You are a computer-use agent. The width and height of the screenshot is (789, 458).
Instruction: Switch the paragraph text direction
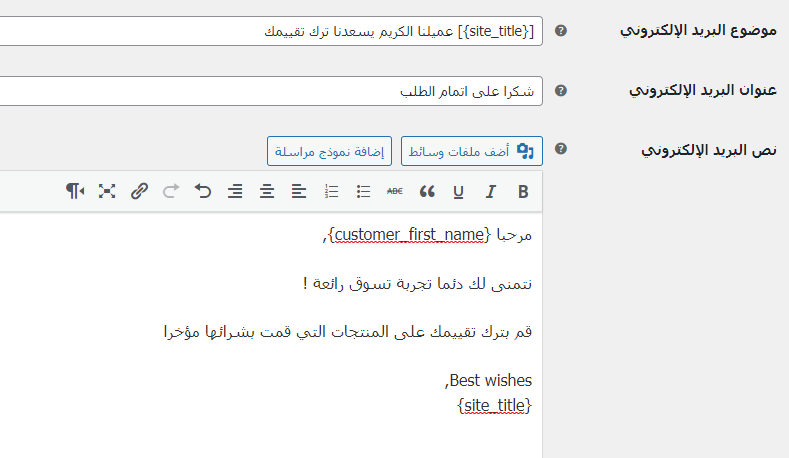coord(75,191)
